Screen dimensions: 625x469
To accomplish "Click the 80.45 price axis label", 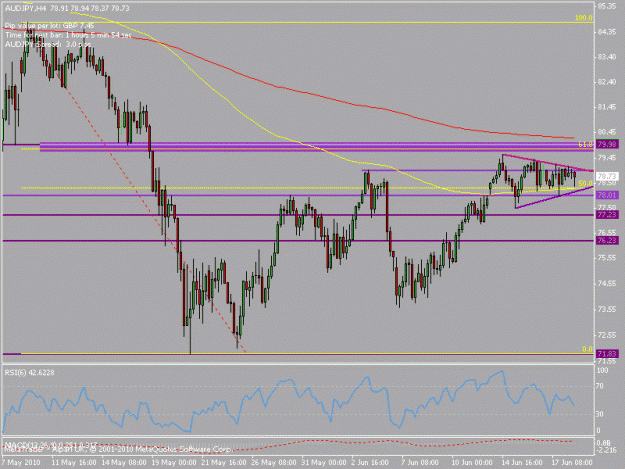I will (607, 132).
